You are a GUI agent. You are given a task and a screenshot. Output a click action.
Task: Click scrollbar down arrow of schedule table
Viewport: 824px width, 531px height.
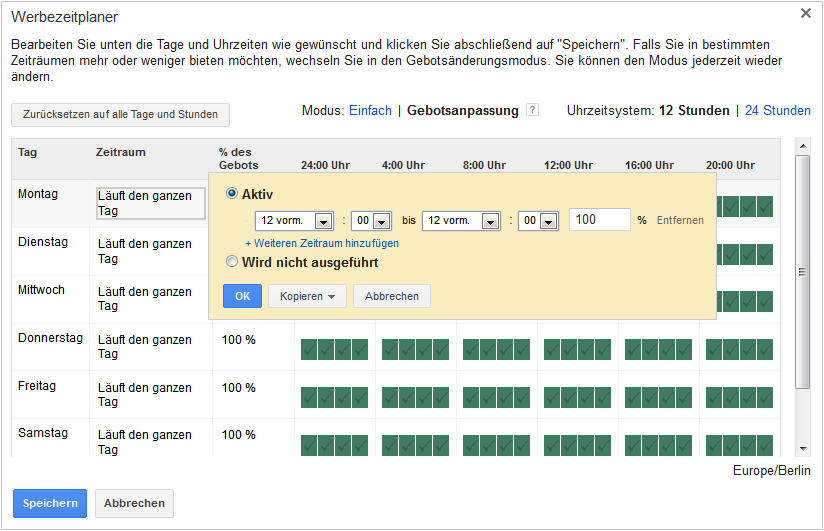[802, 448]
